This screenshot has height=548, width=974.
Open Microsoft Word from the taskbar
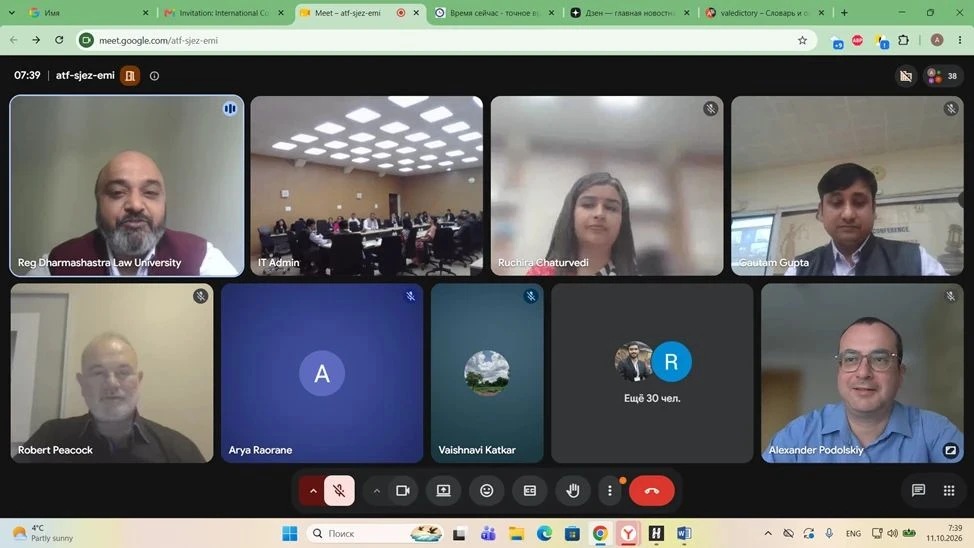pos(684,533)
